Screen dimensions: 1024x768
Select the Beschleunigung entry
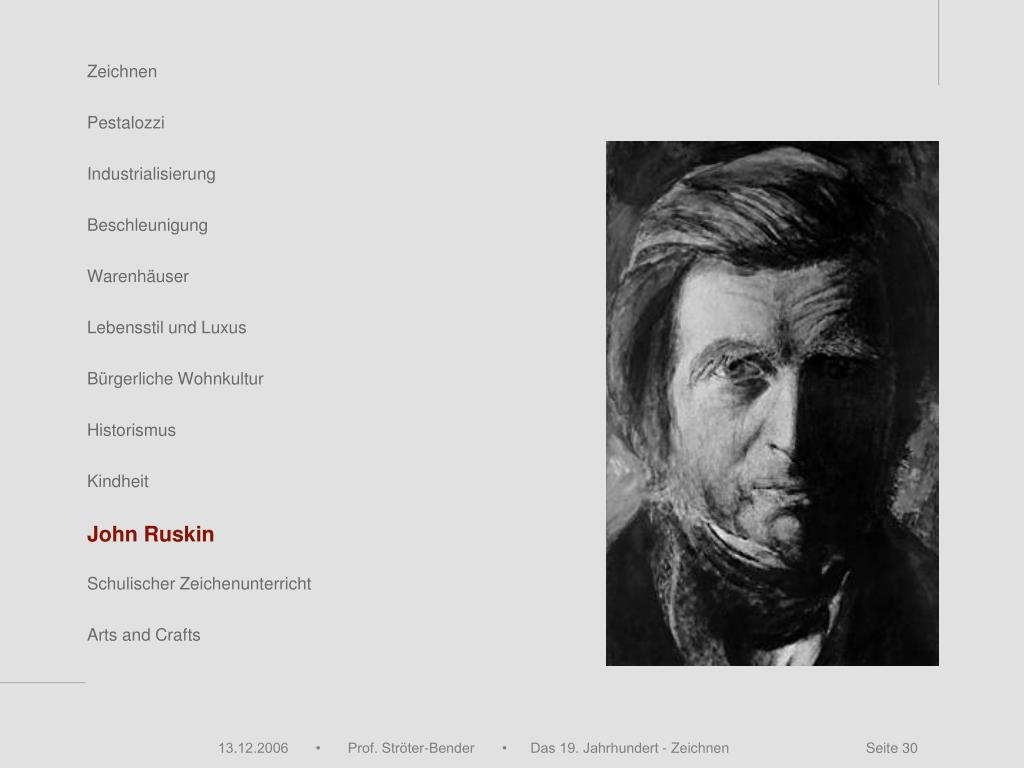point(147,225)
